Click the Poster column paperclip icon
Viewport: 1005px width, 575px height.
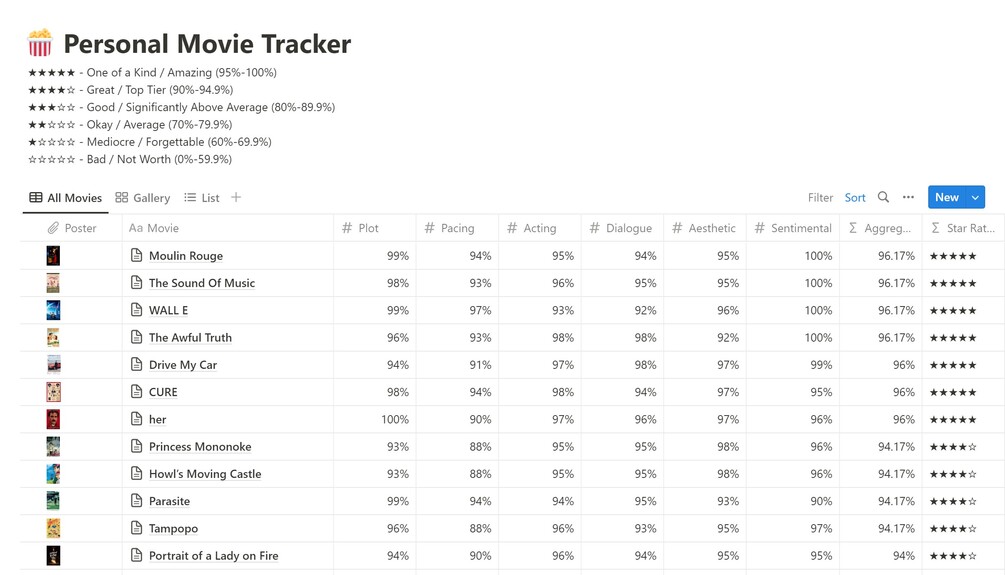coord(54,228)
